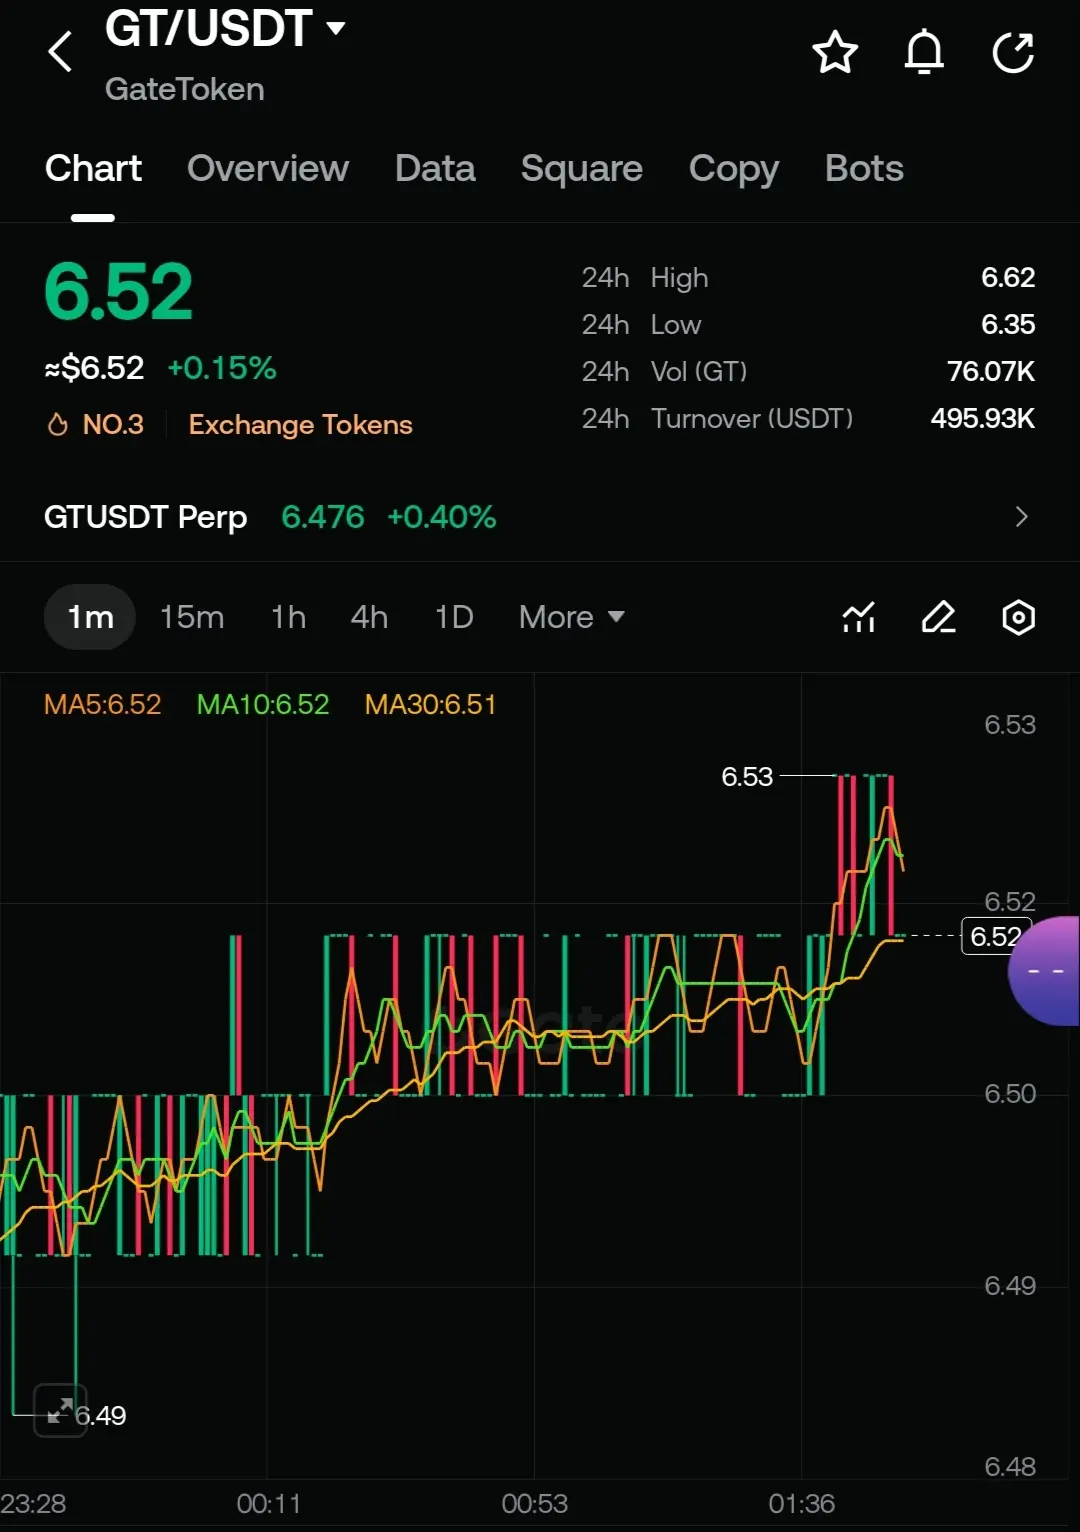
Task: Tap the purple floating side bubble
Action: pyautogui.click(x=1044, y=971)
